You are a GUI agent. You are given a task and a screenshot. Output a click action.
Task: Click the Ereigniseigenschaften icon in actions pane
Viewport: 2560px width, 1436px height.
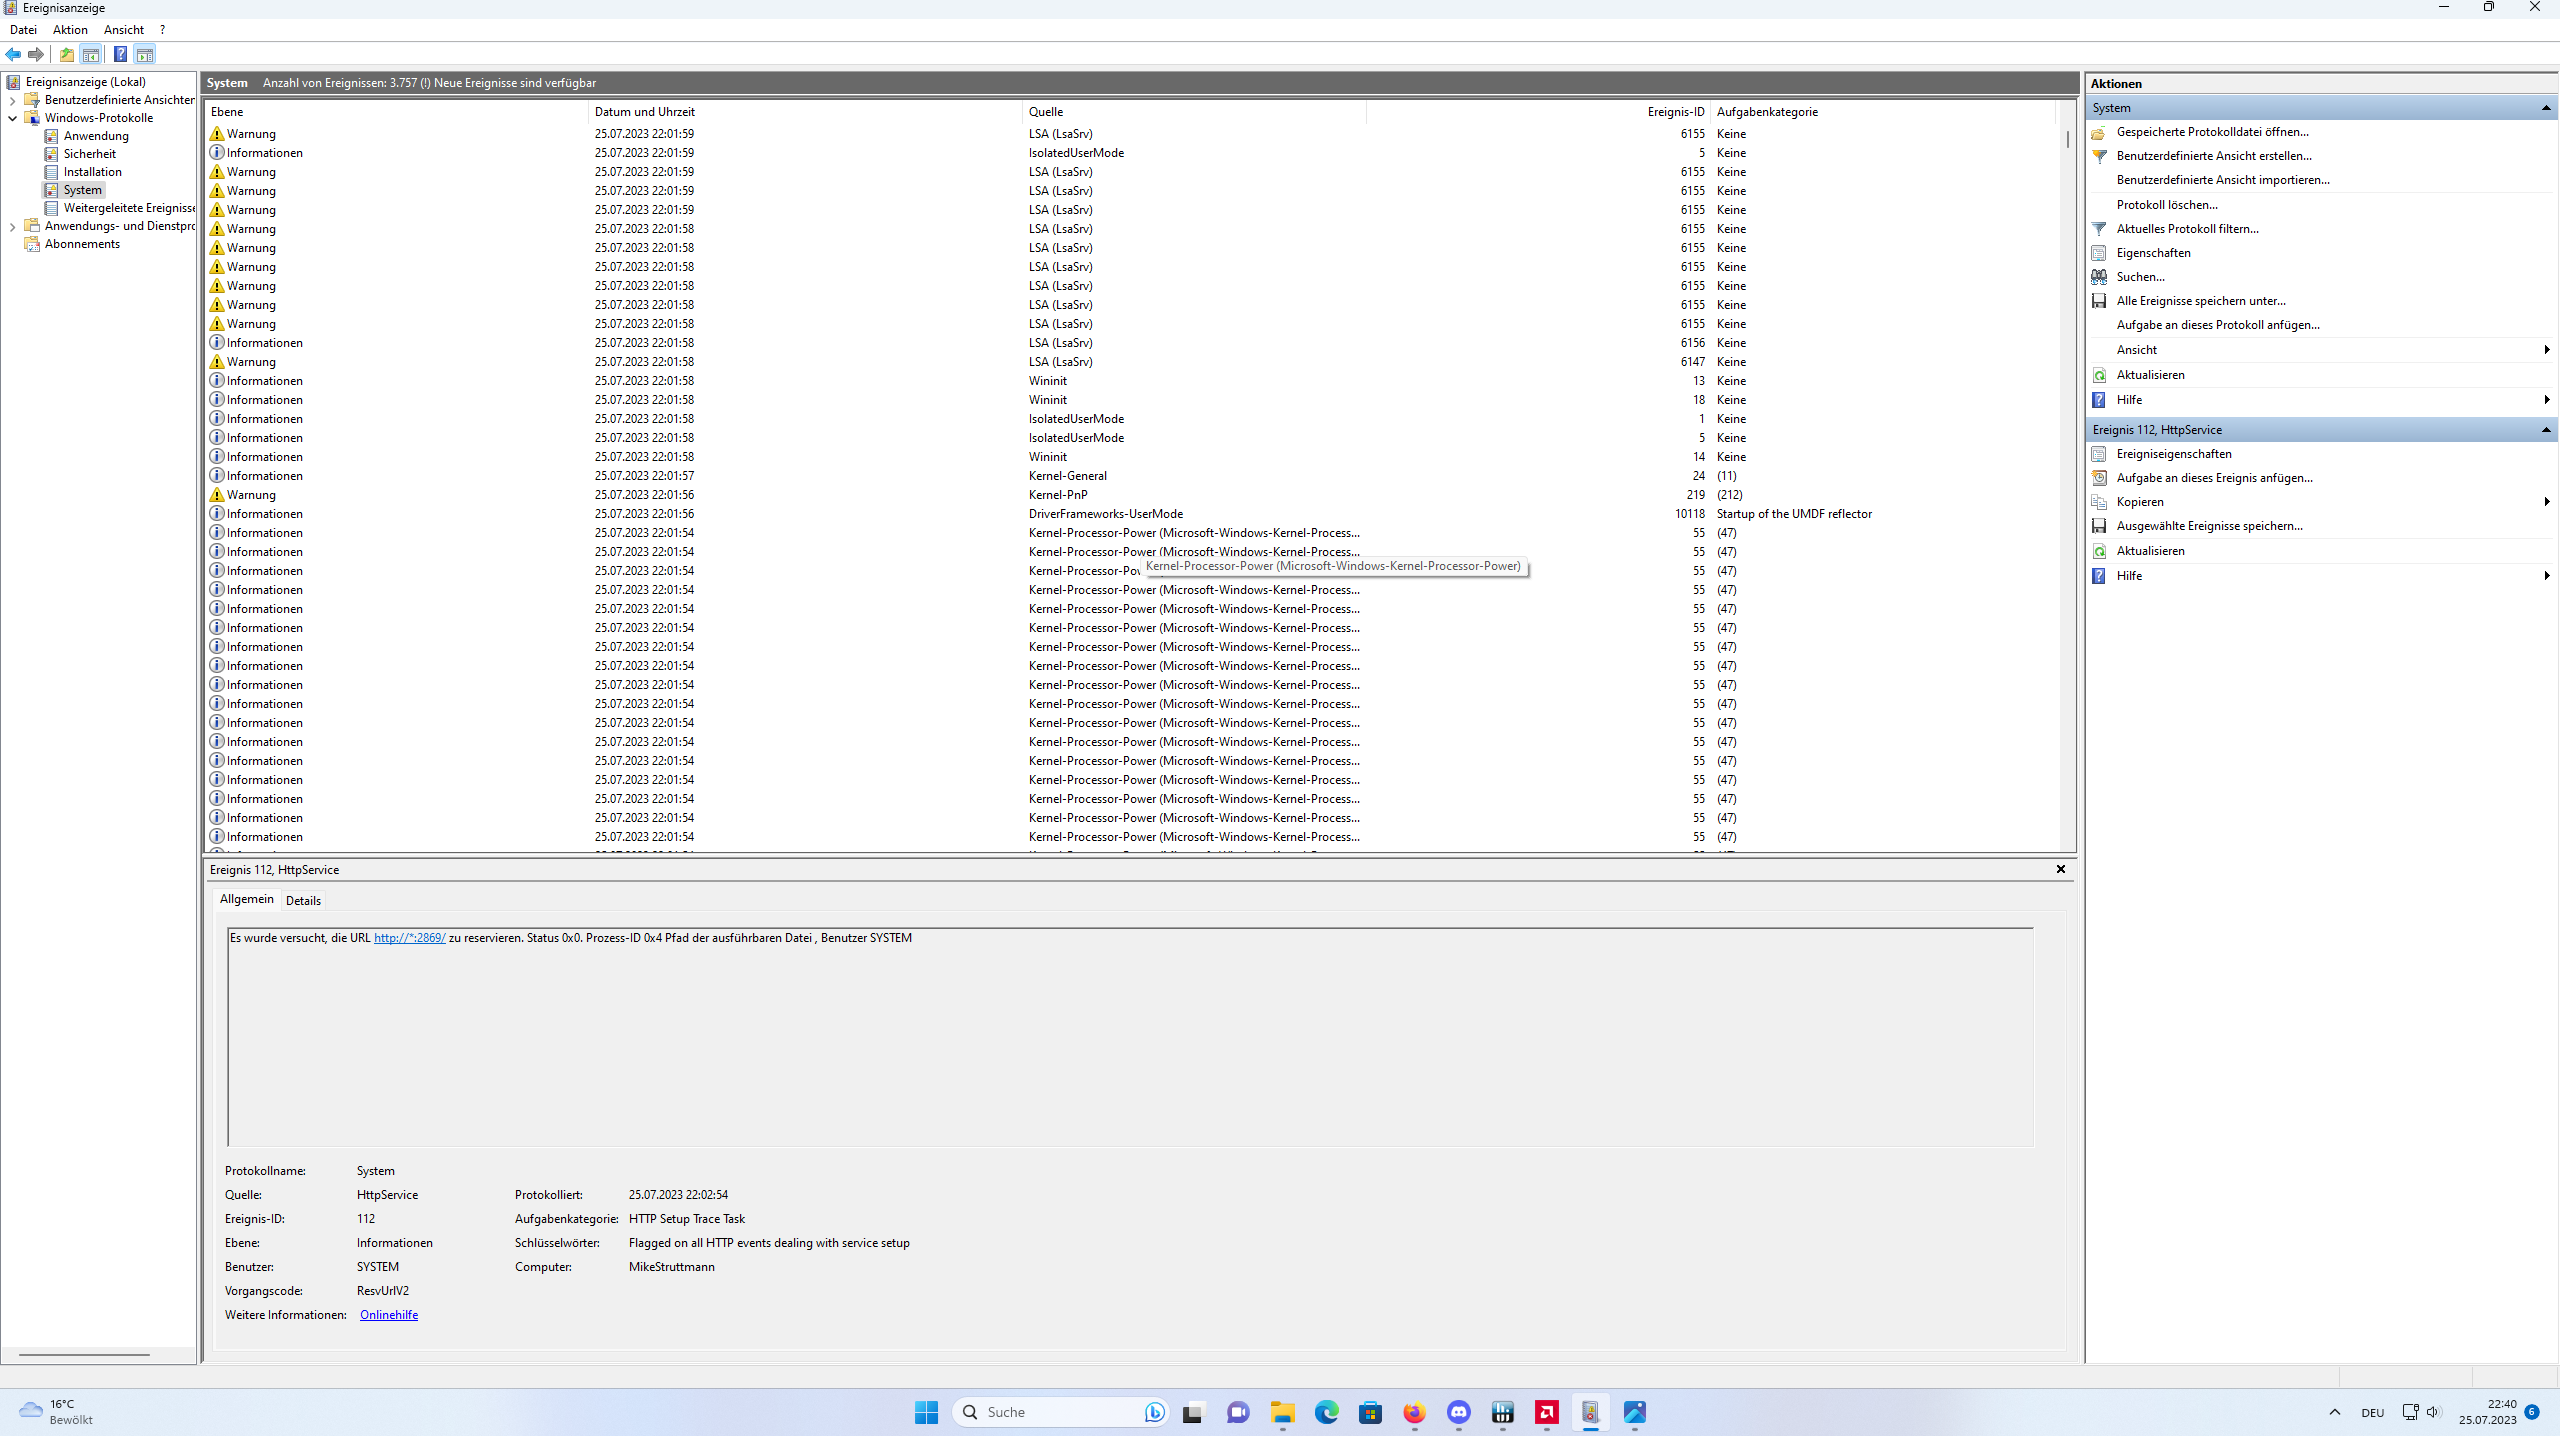[2099, 454]
